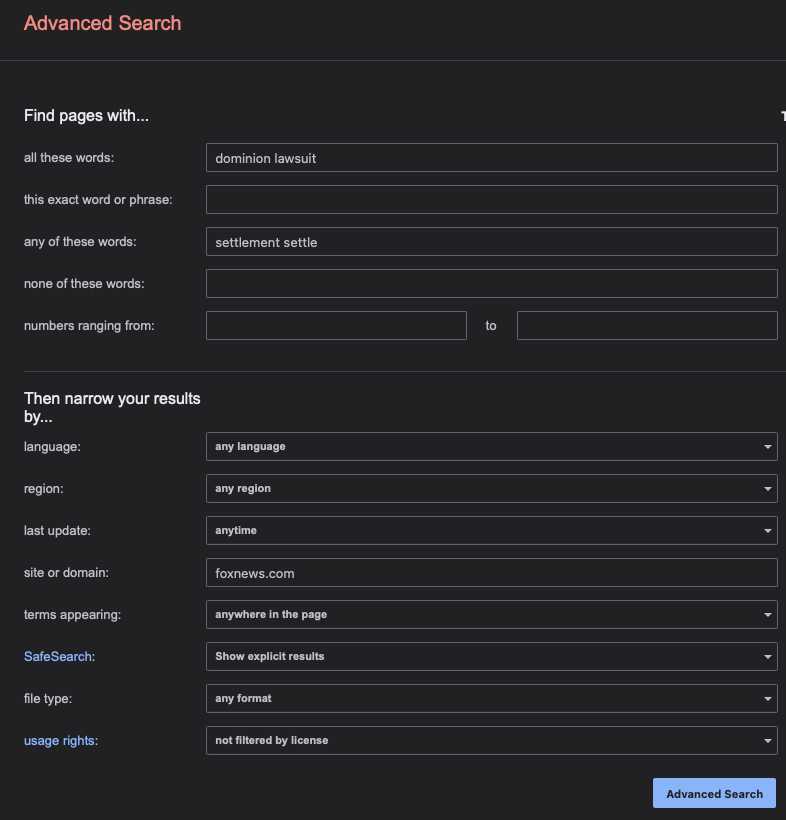
Task: Click the word 'to' between number fields
Action: (491, 325)
